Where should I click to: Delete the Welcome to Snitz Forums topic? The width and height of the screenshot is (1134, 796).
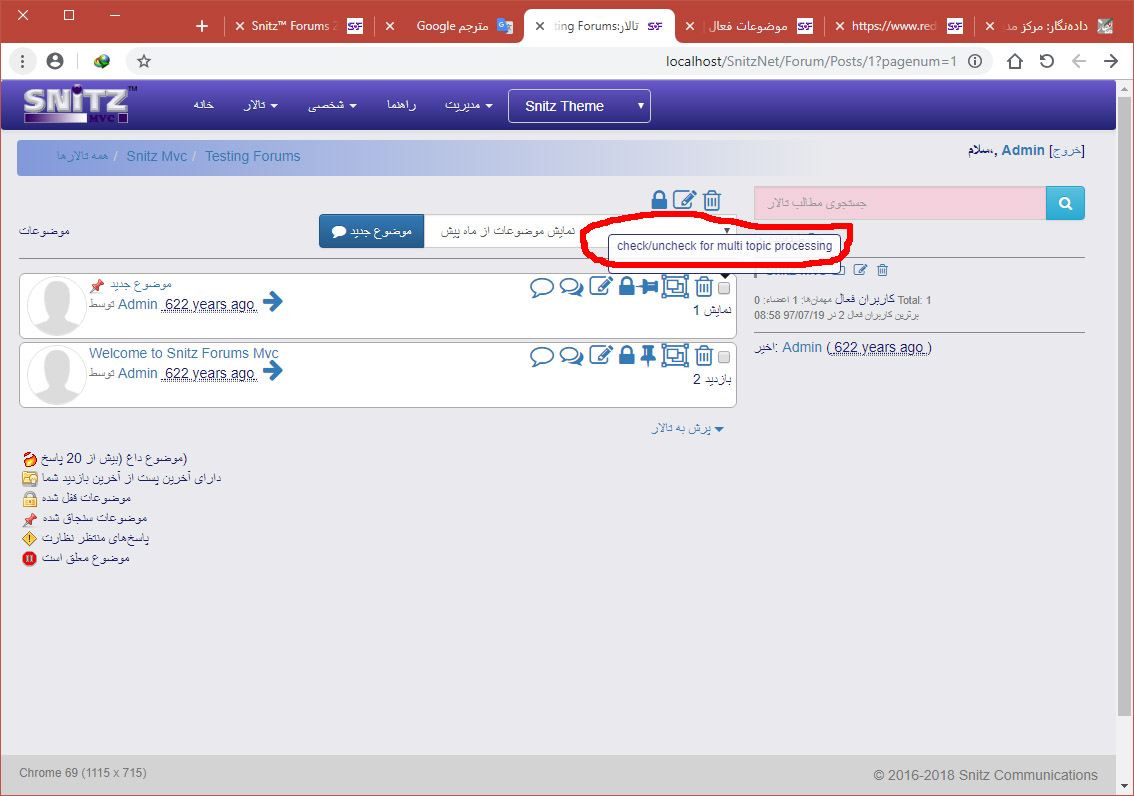704,355
